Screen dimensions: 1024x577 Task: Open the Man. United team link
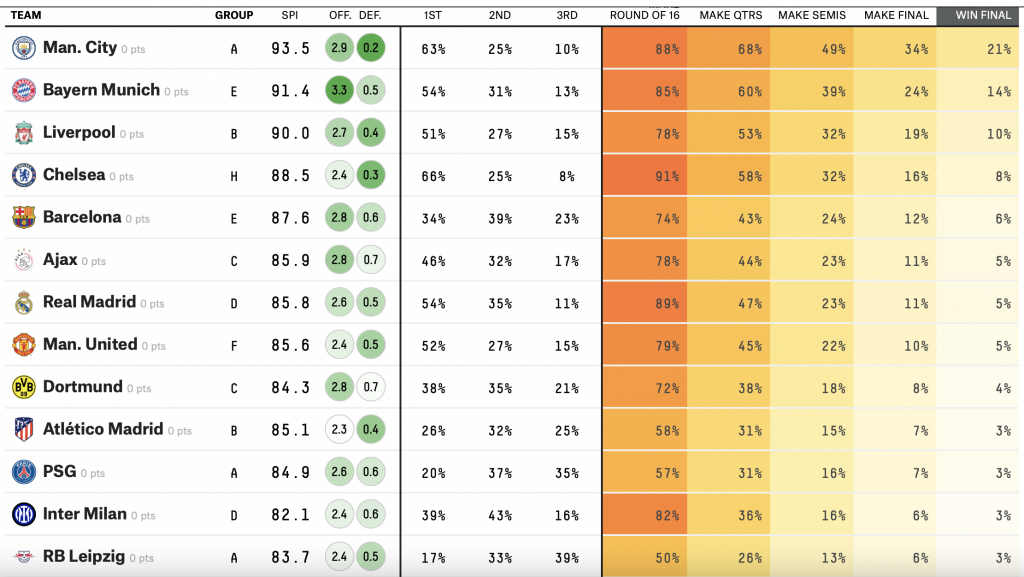tap(89, 344)
